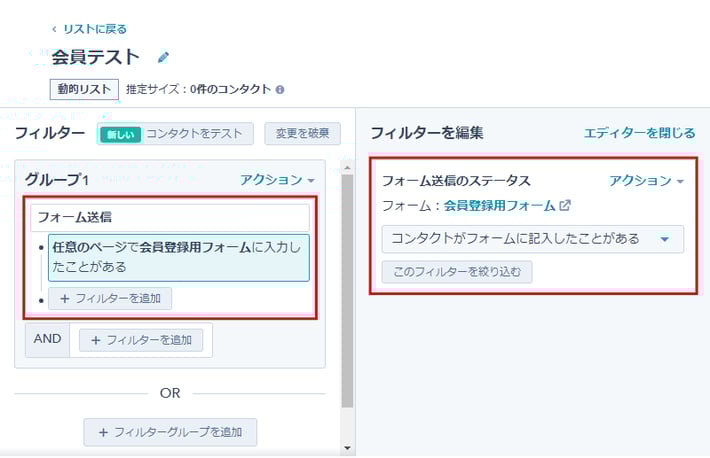
Task: Click このフィルターを絞り込む button
Action: (456, 272)
